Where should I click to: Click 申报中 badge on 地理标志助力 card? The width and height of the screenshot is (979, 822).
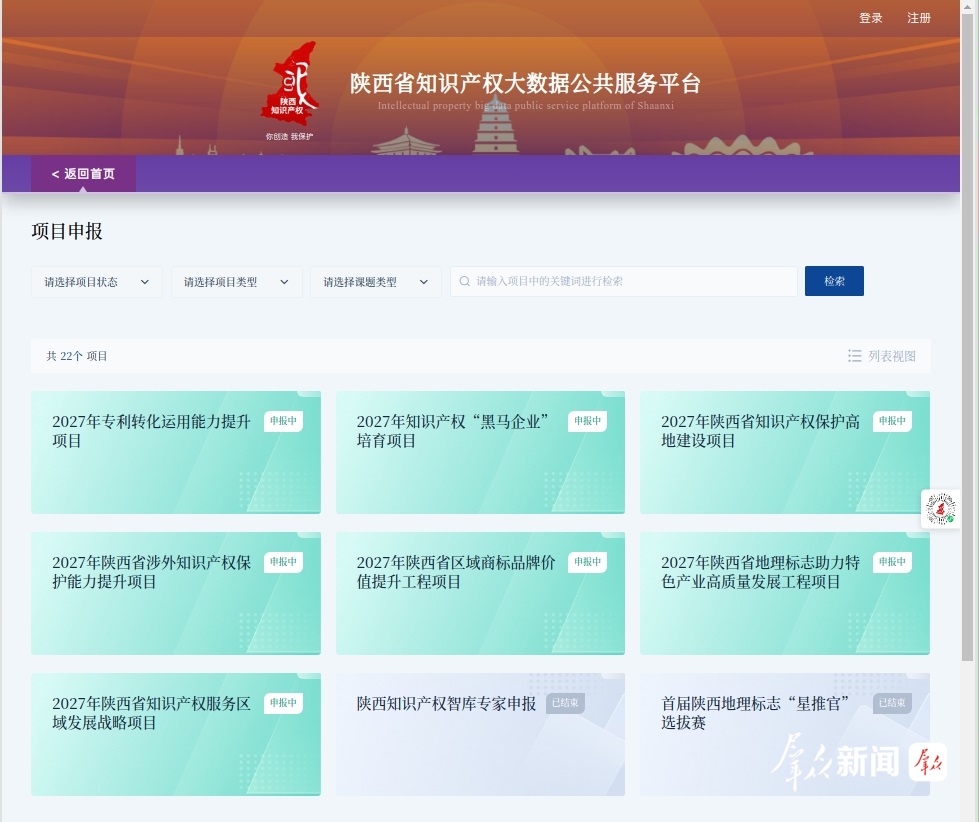point(892,562)
